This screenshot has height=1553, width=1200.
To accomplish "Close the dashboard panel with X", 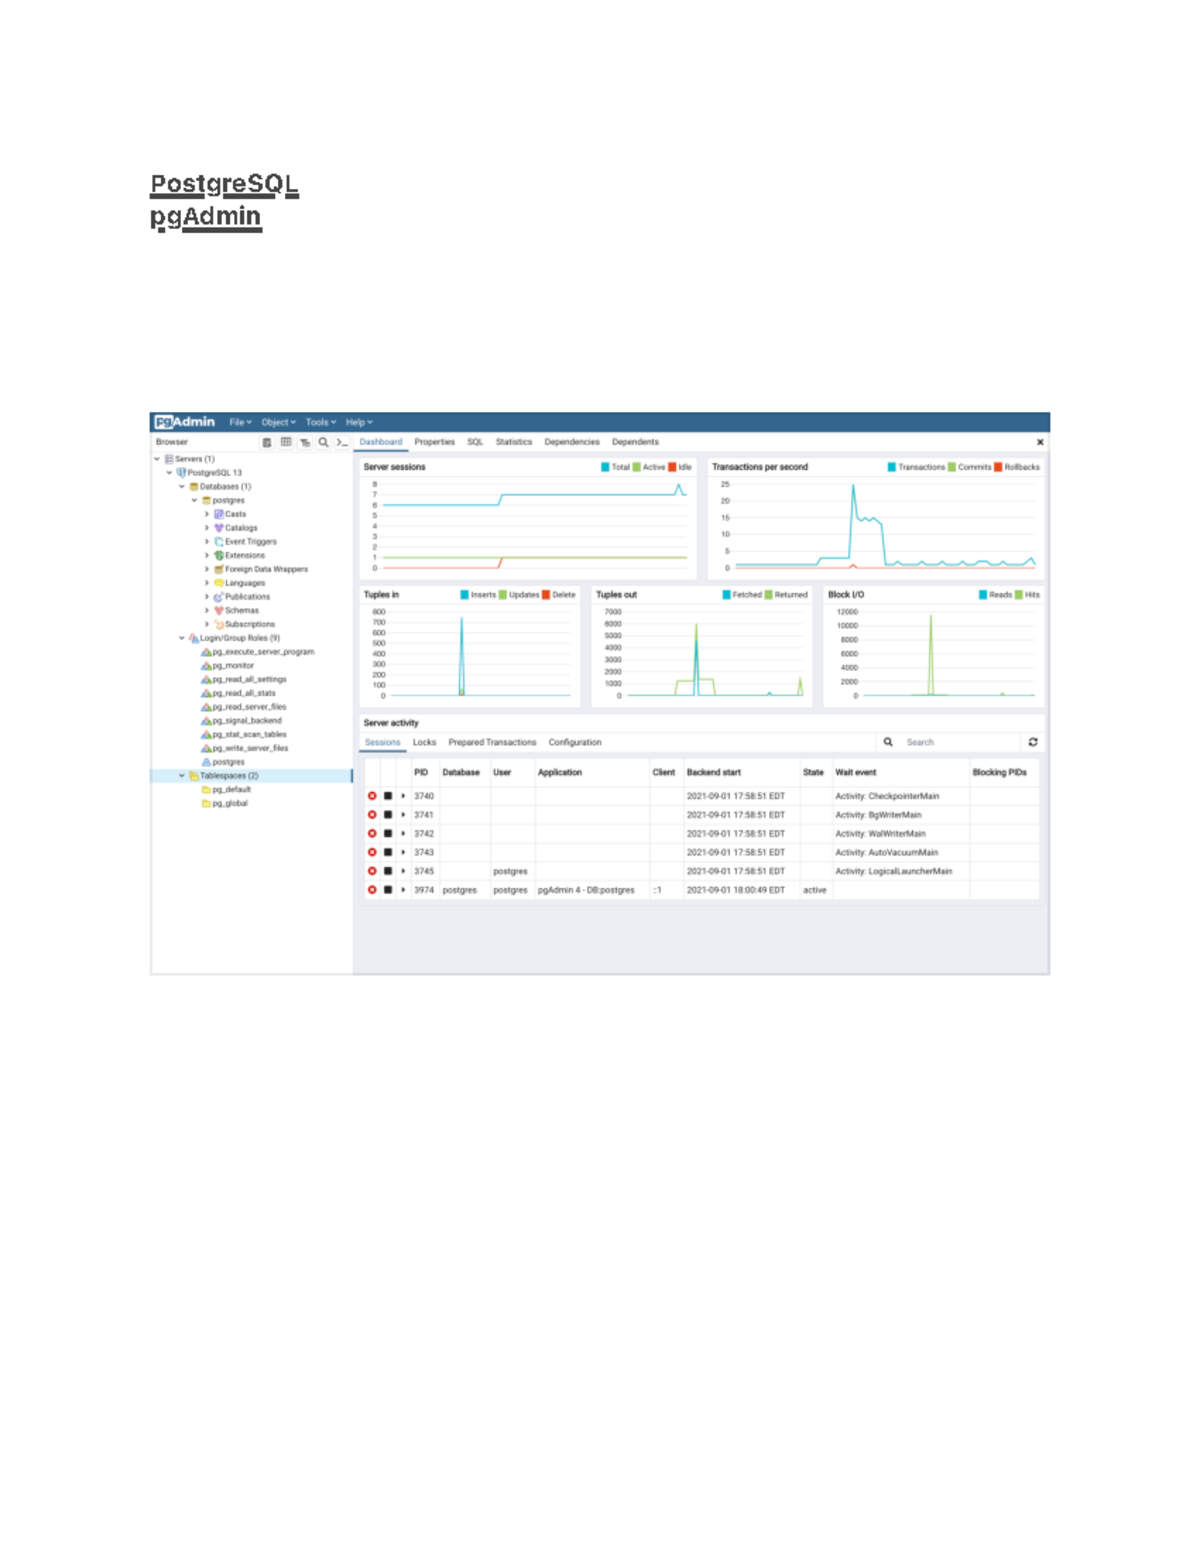I will (x=1040, y=442).
